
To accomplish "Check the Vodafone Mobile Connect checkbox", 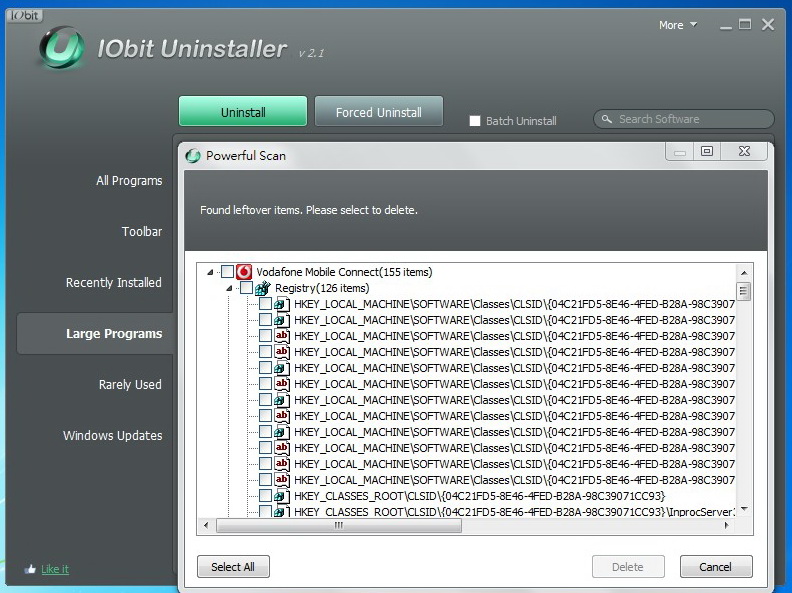I will point(227,272).
